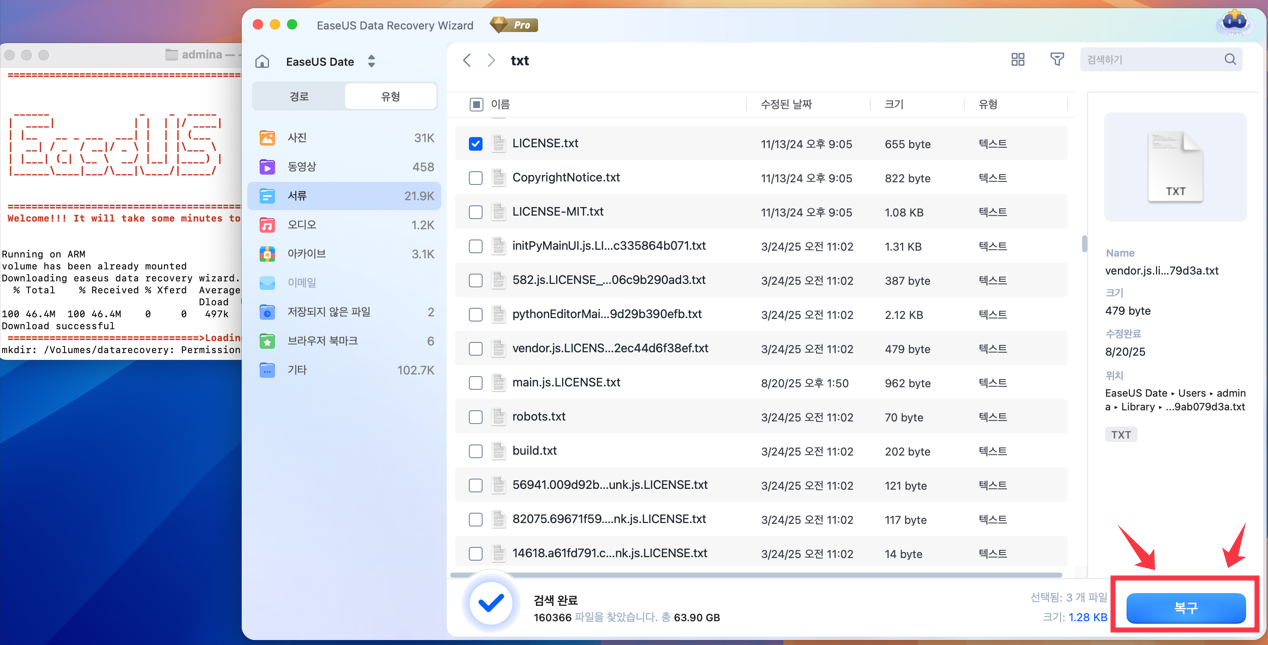Sort files by 수정된 날짜 column
Screen dimensions: 1268x645
click(786, 104)
